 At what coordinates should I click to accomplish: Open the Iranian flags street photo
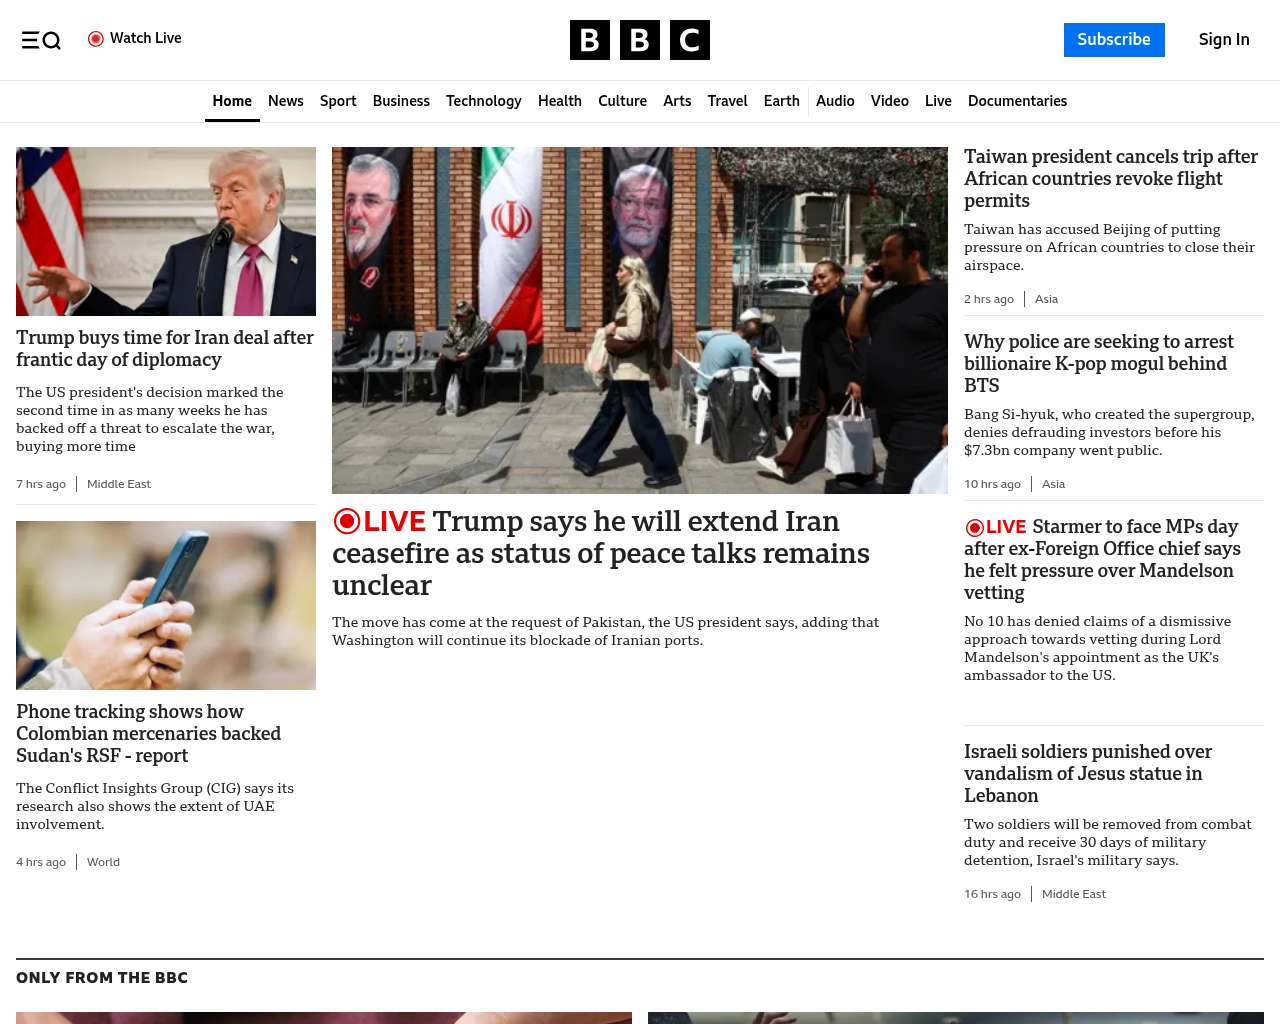(x=640, y=320)
